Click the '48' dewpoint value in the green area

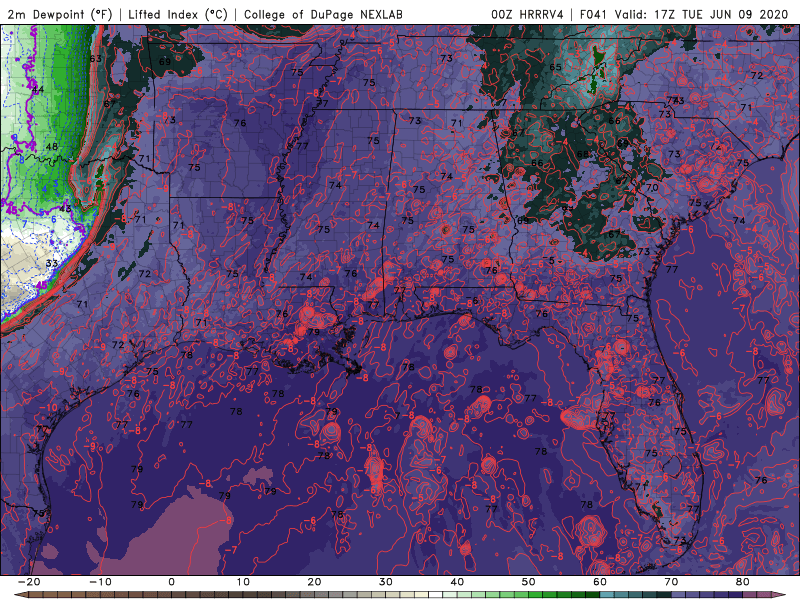[x=52, y=146]
